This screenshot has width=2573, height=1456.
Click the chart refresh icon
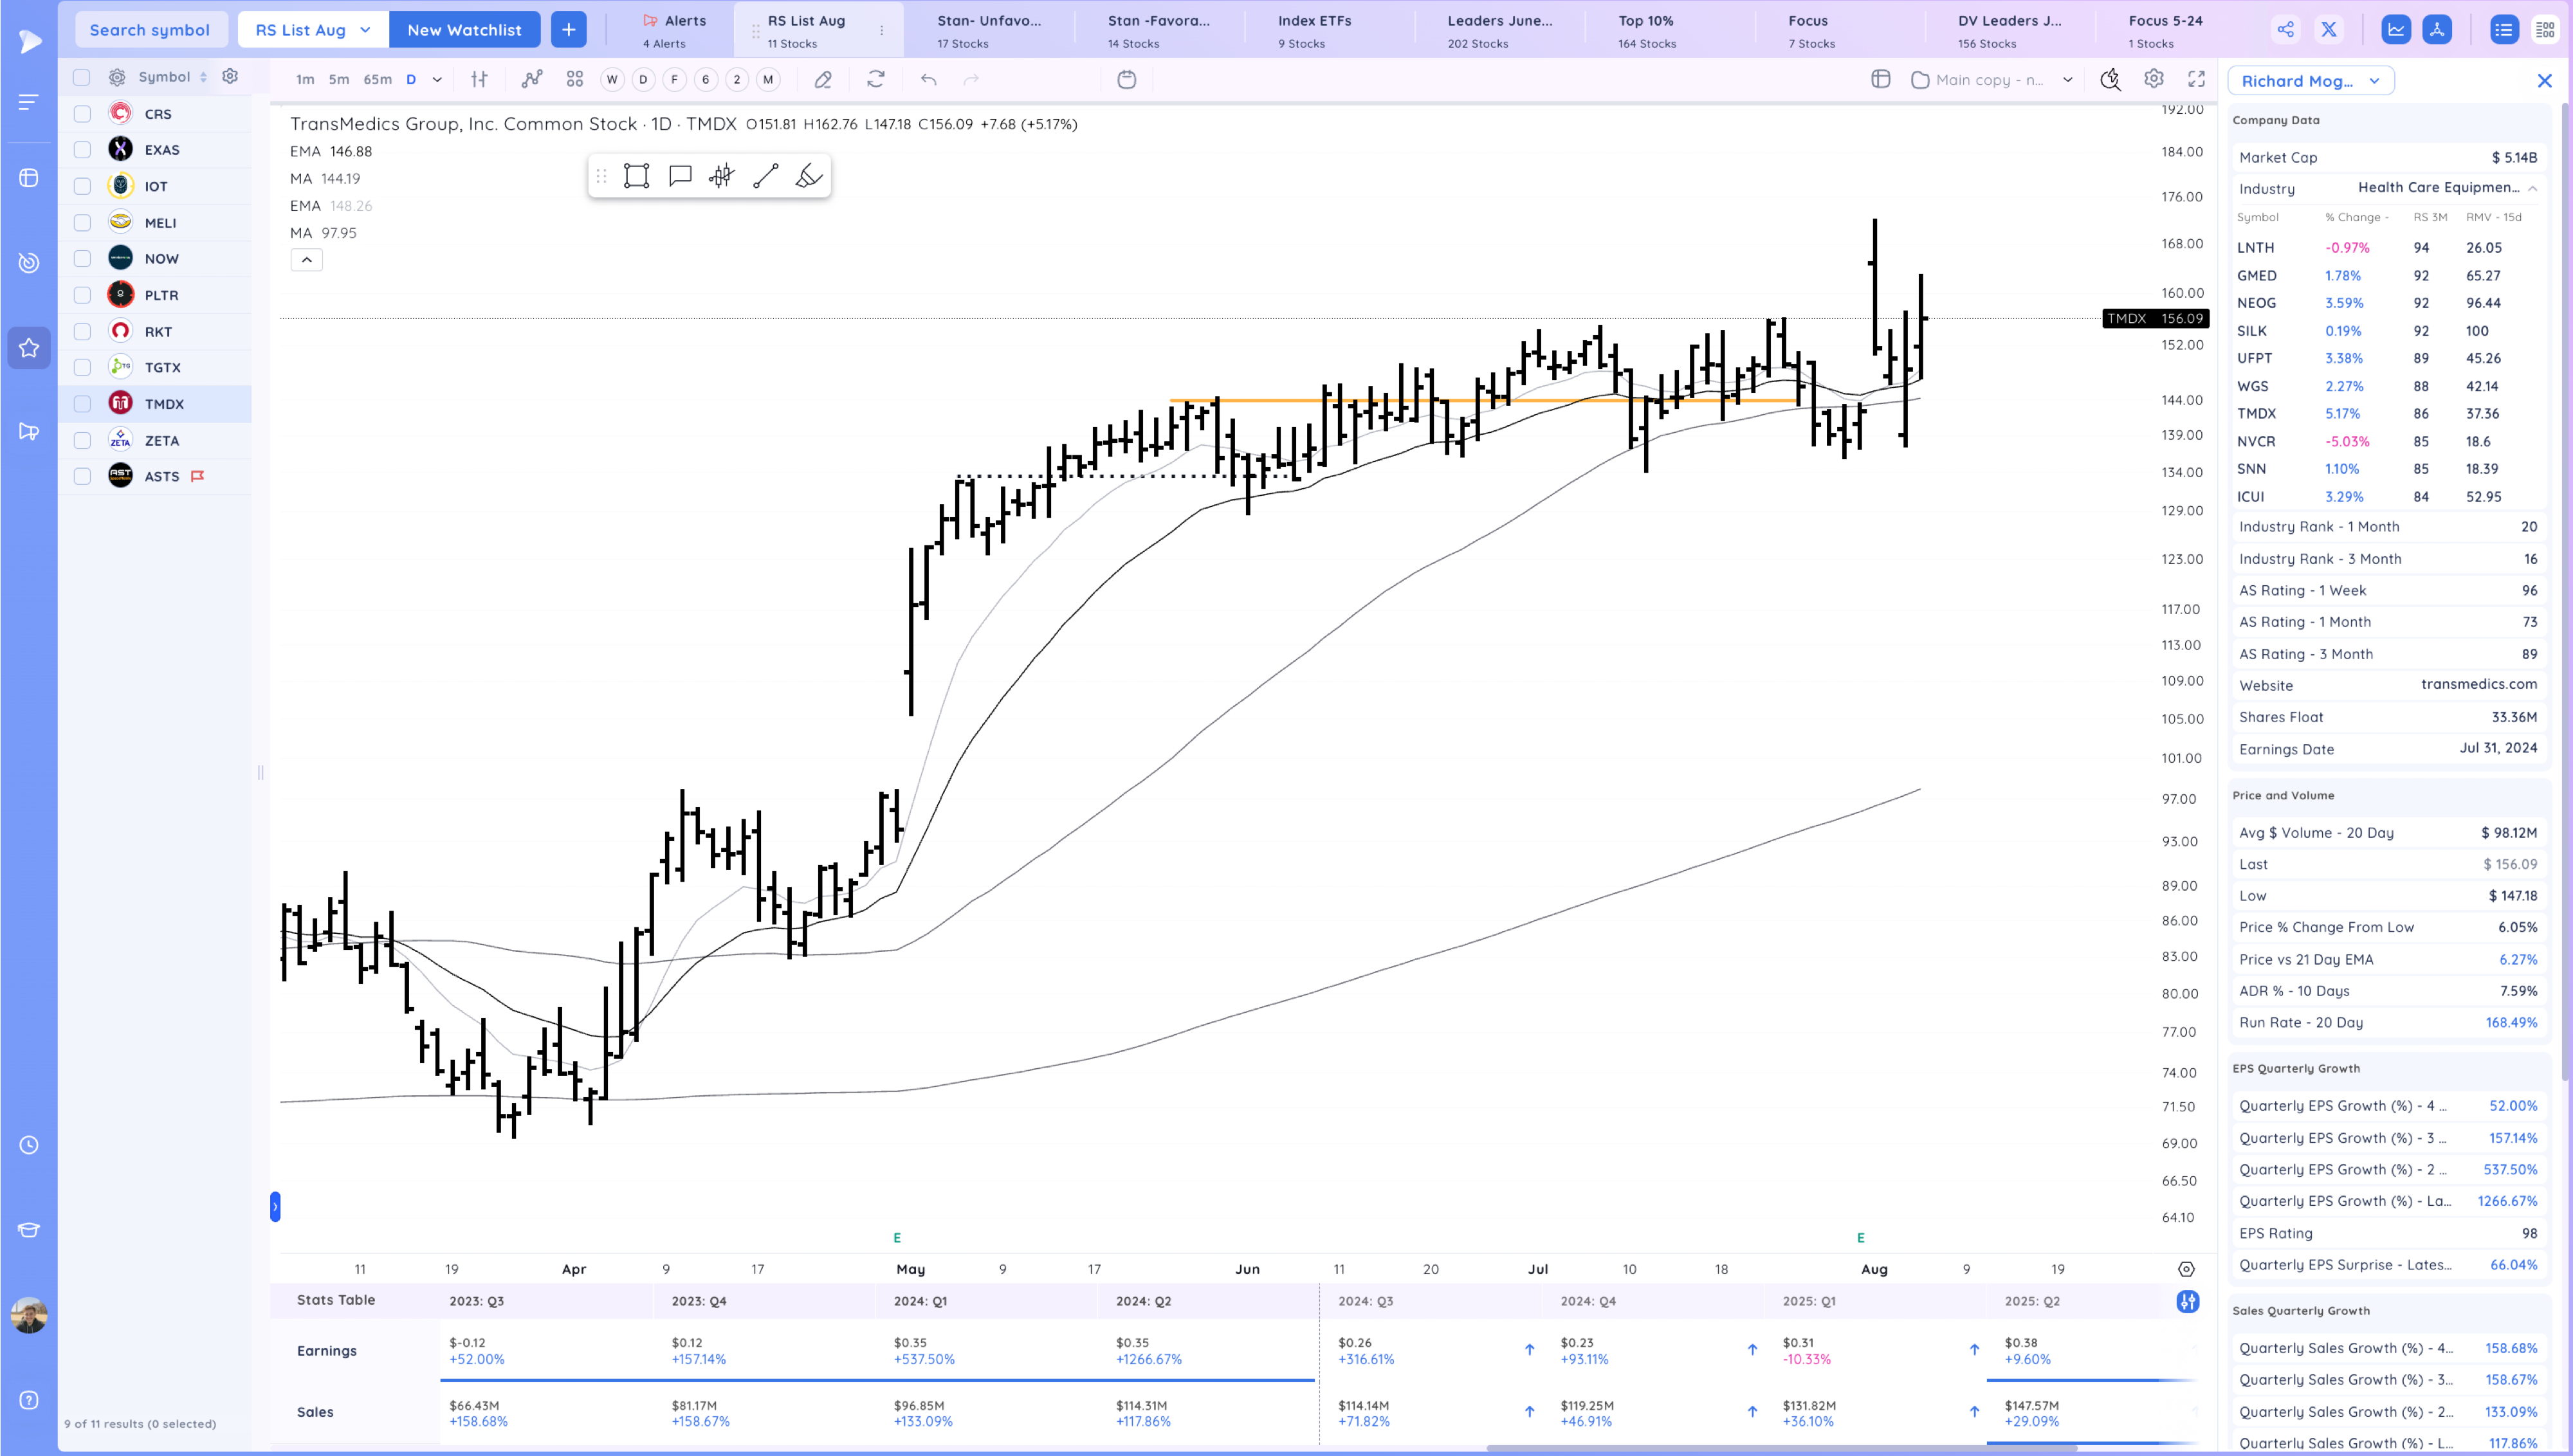pyautogui.click(x=876, y=79)
